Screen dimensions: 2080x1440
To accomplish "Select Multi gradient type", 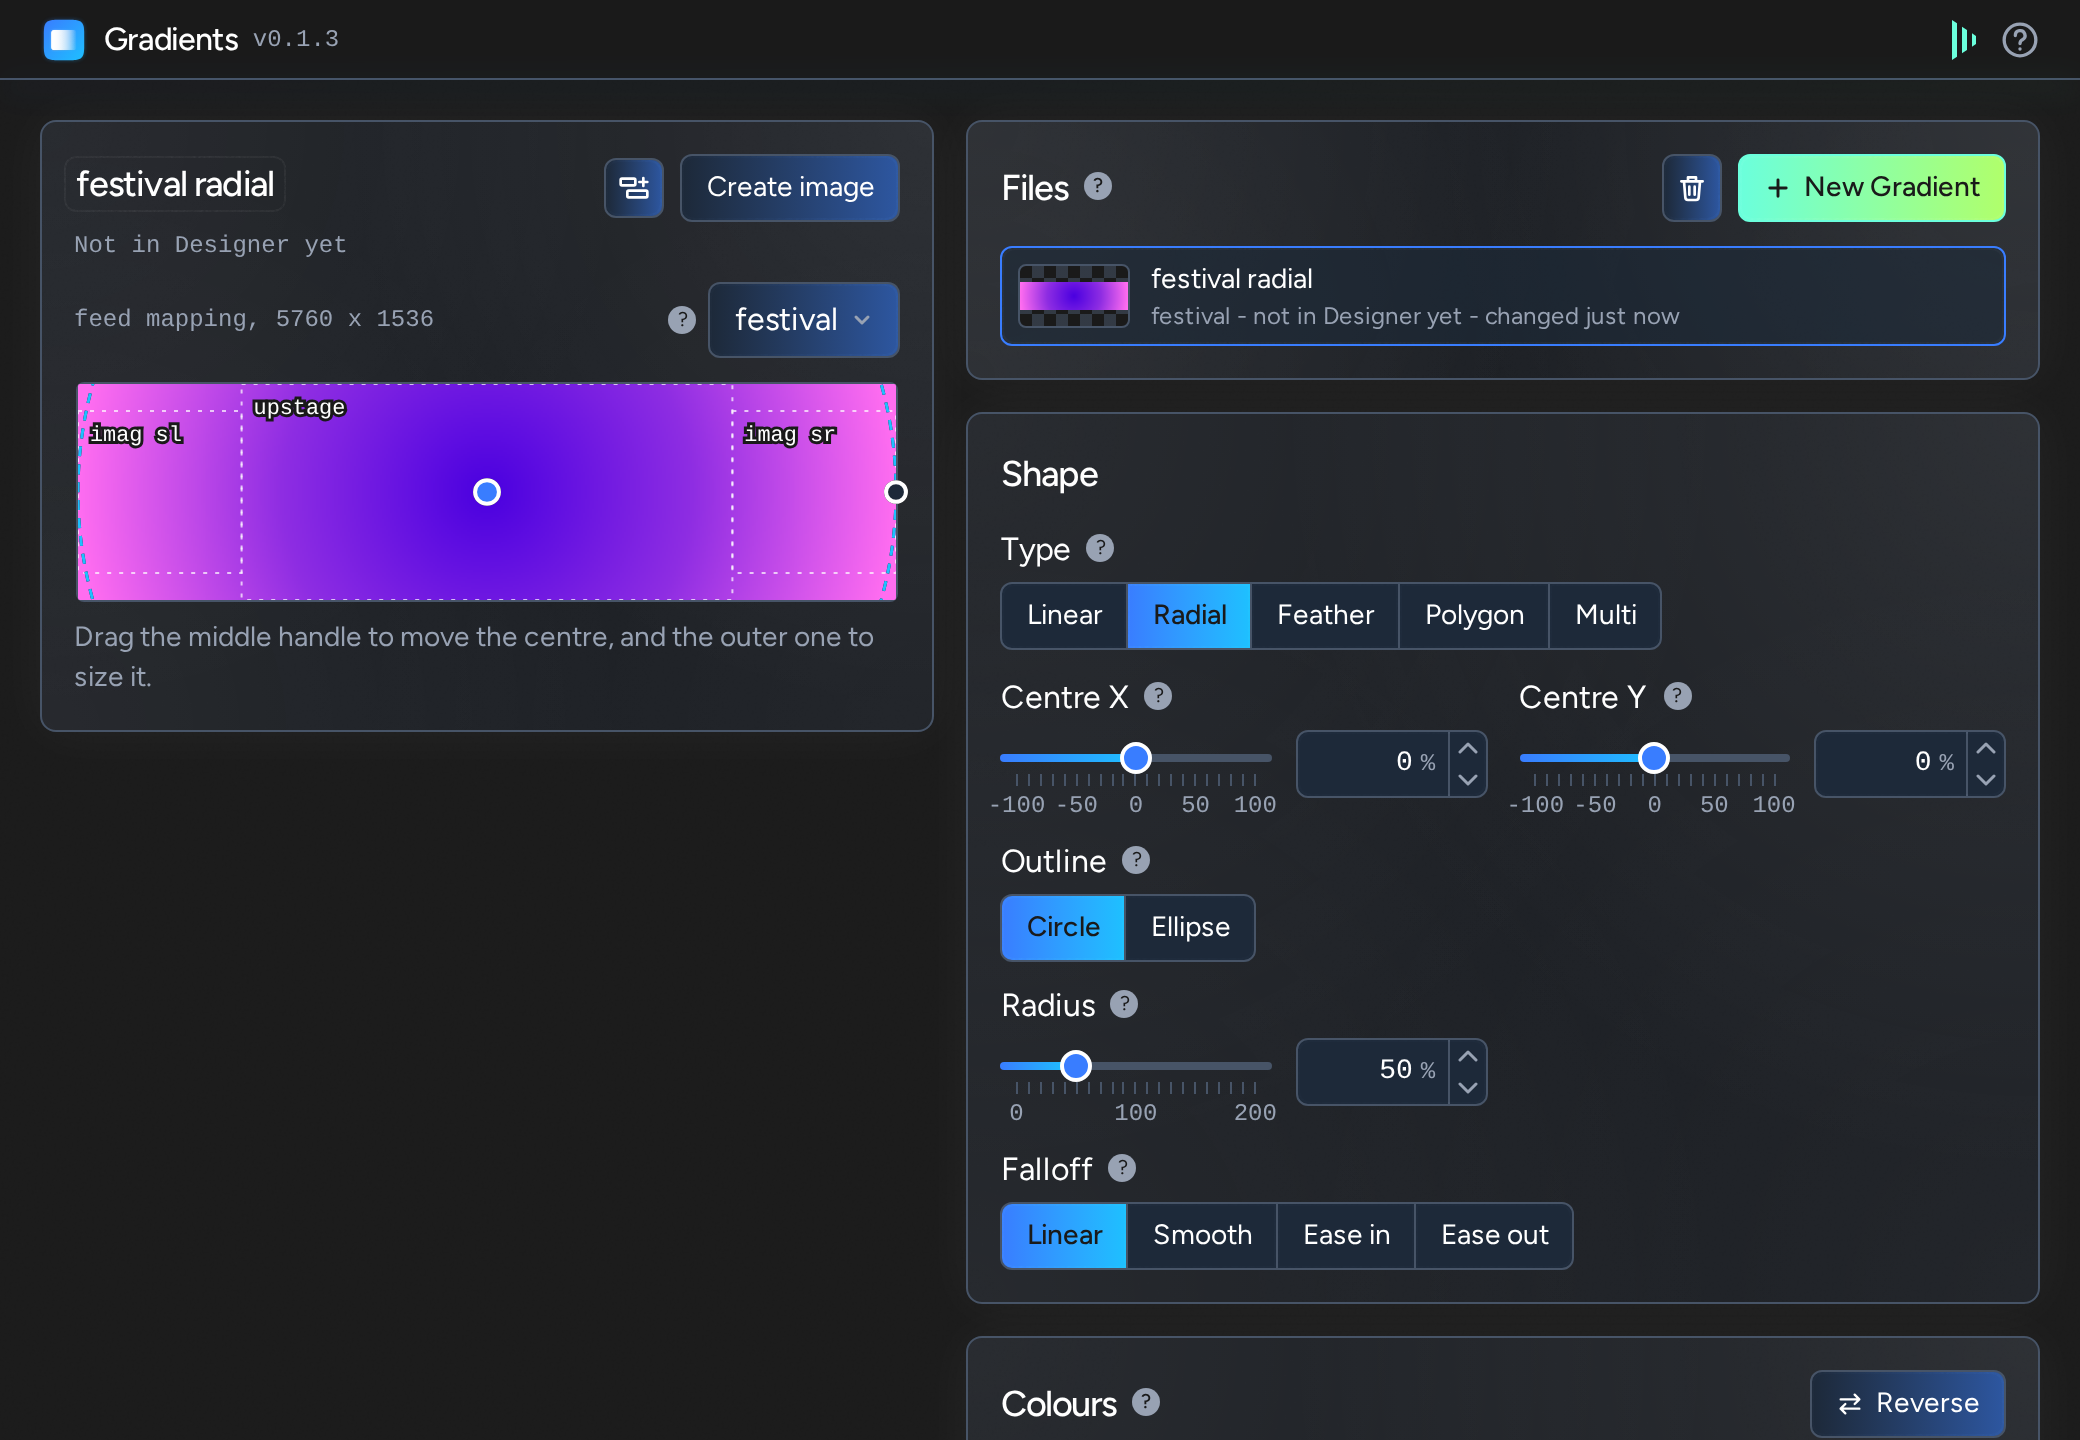I will tap(1605, 615).
